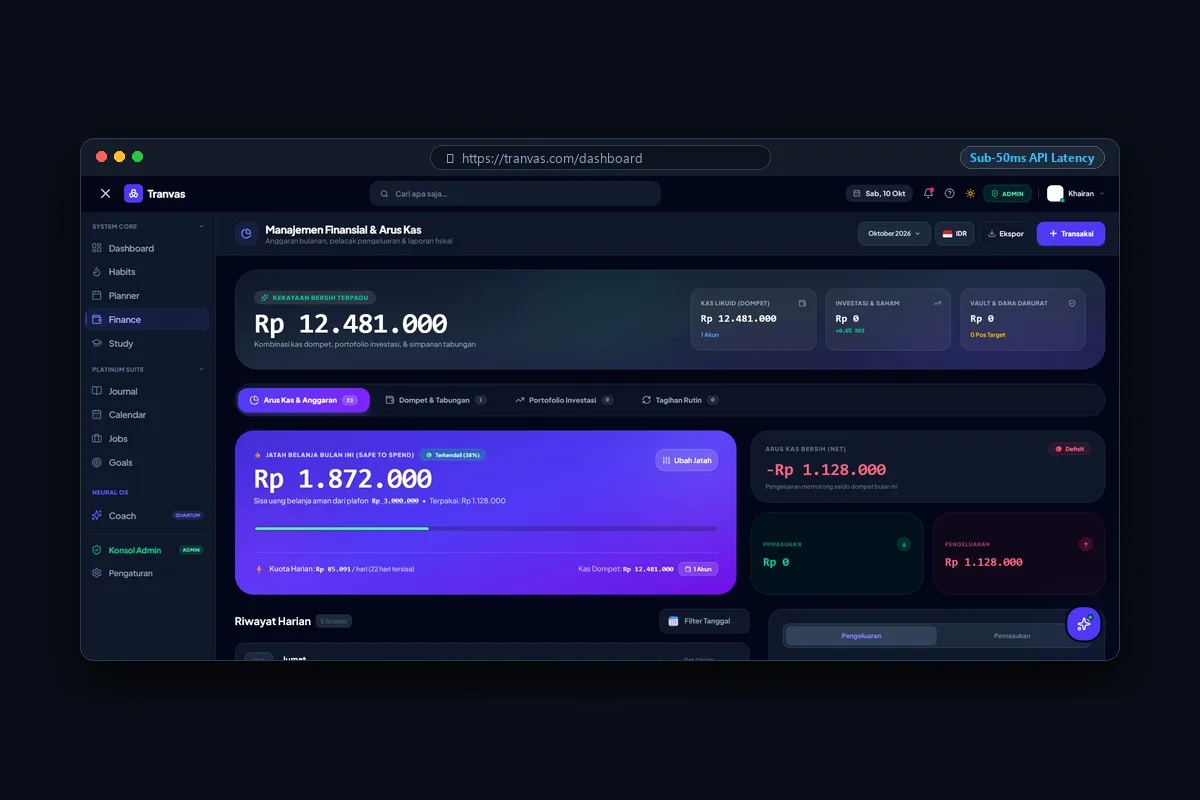The height and width of the screenshot is (800, 1200).
Task: Click the Khairan profile avatar
Action: [1055, 193]
